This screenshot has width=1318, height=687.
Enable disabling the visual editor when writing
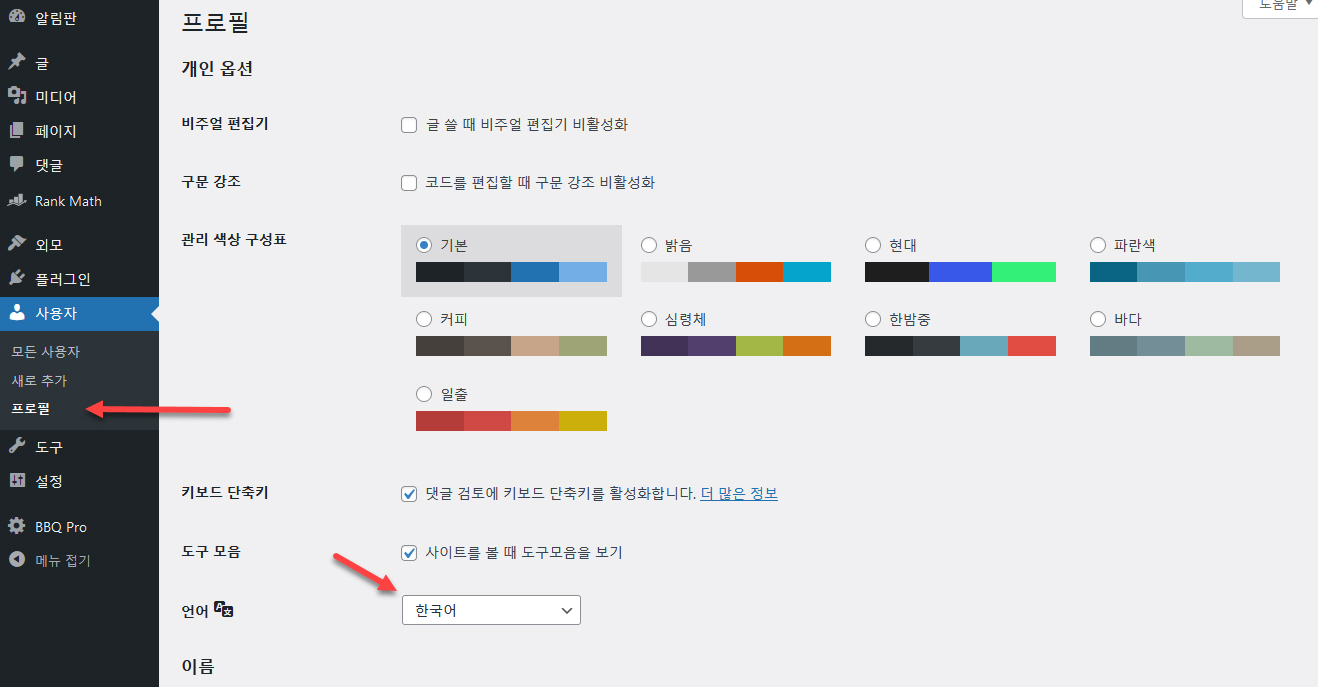pos(409,124)
